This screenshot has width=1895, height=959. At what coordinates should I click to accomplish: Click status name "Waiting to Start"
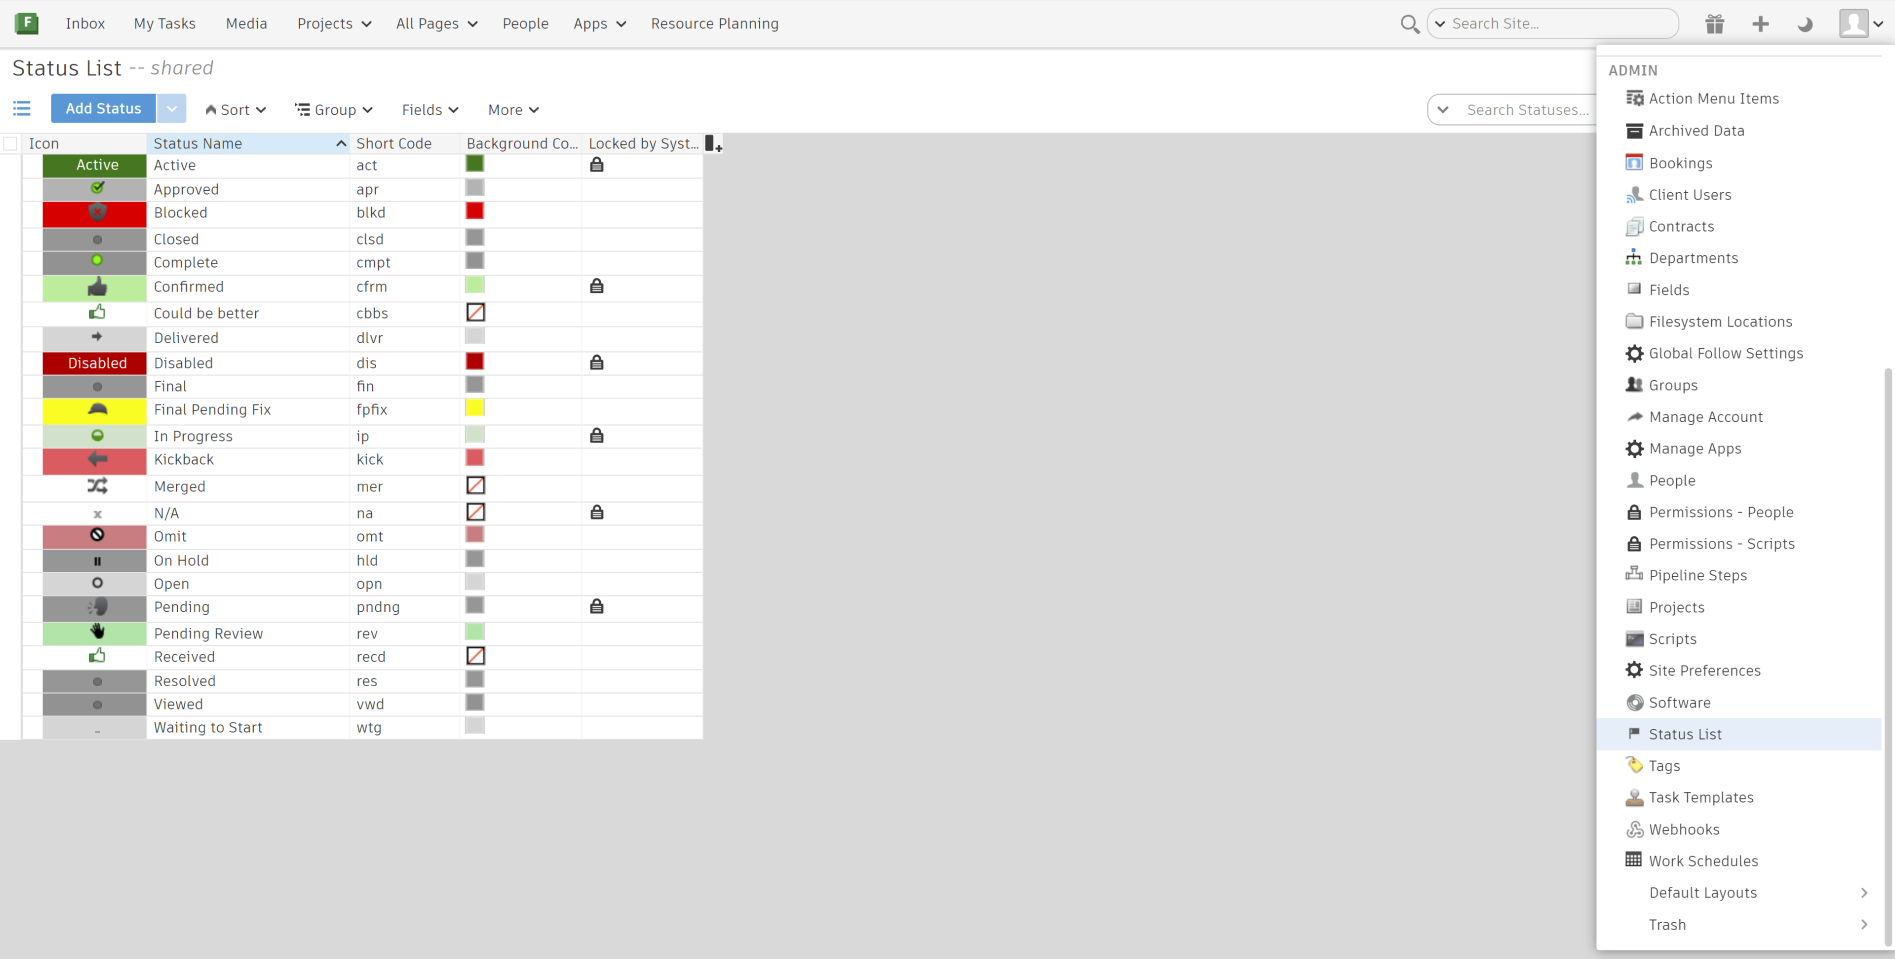coord(208,728)
